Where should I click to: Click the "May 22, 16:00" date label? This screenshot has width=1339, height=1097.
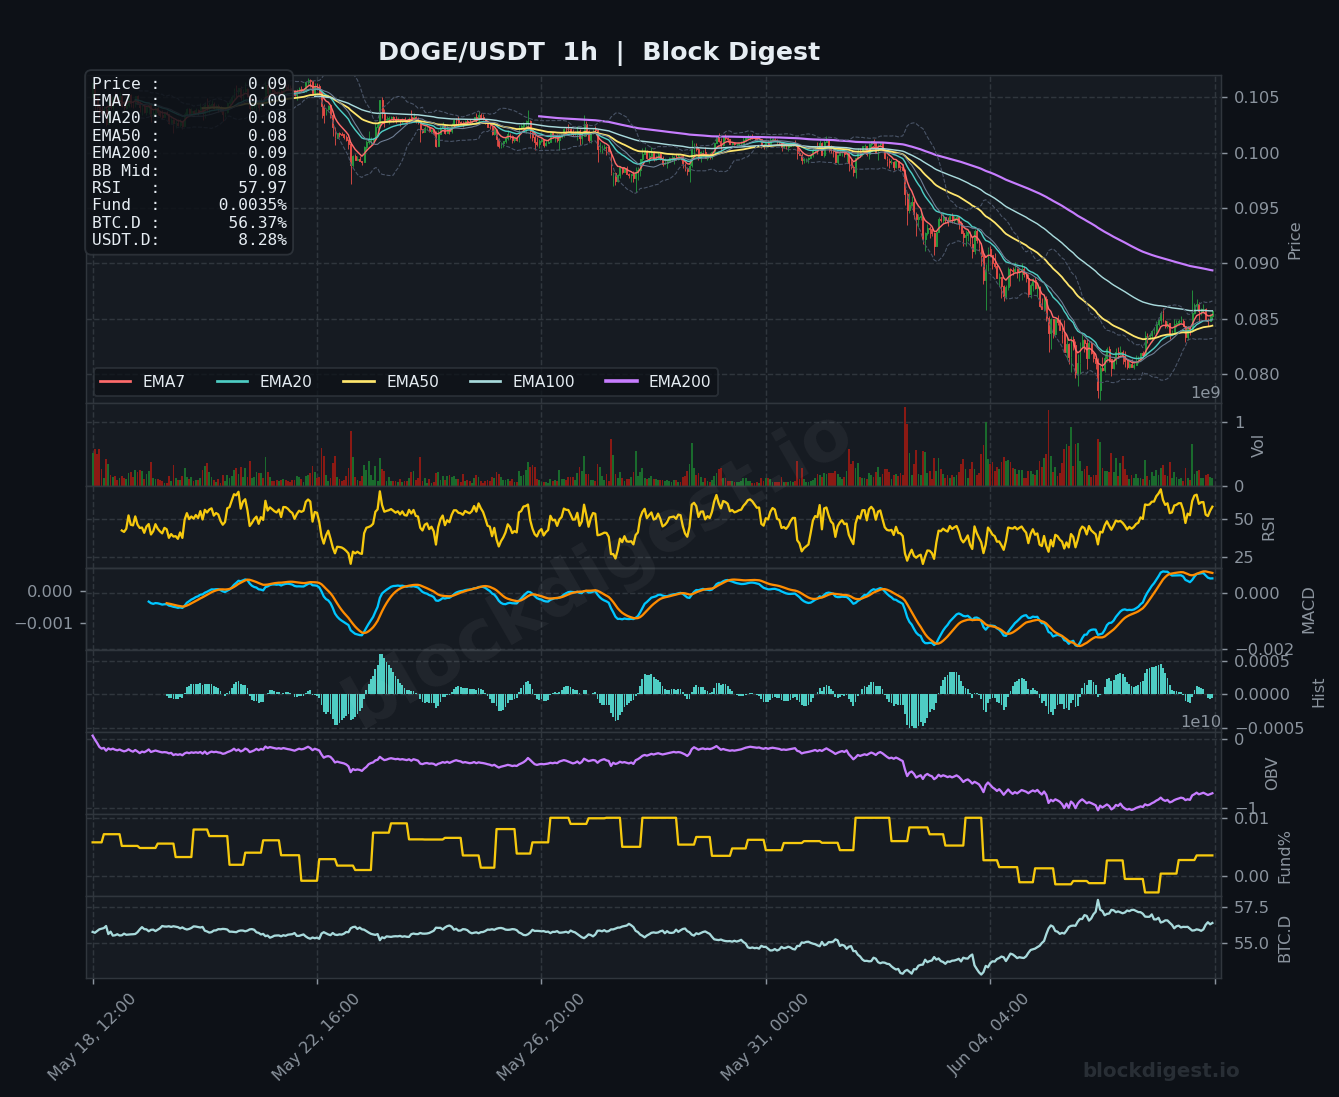(x=315, y=1037)
